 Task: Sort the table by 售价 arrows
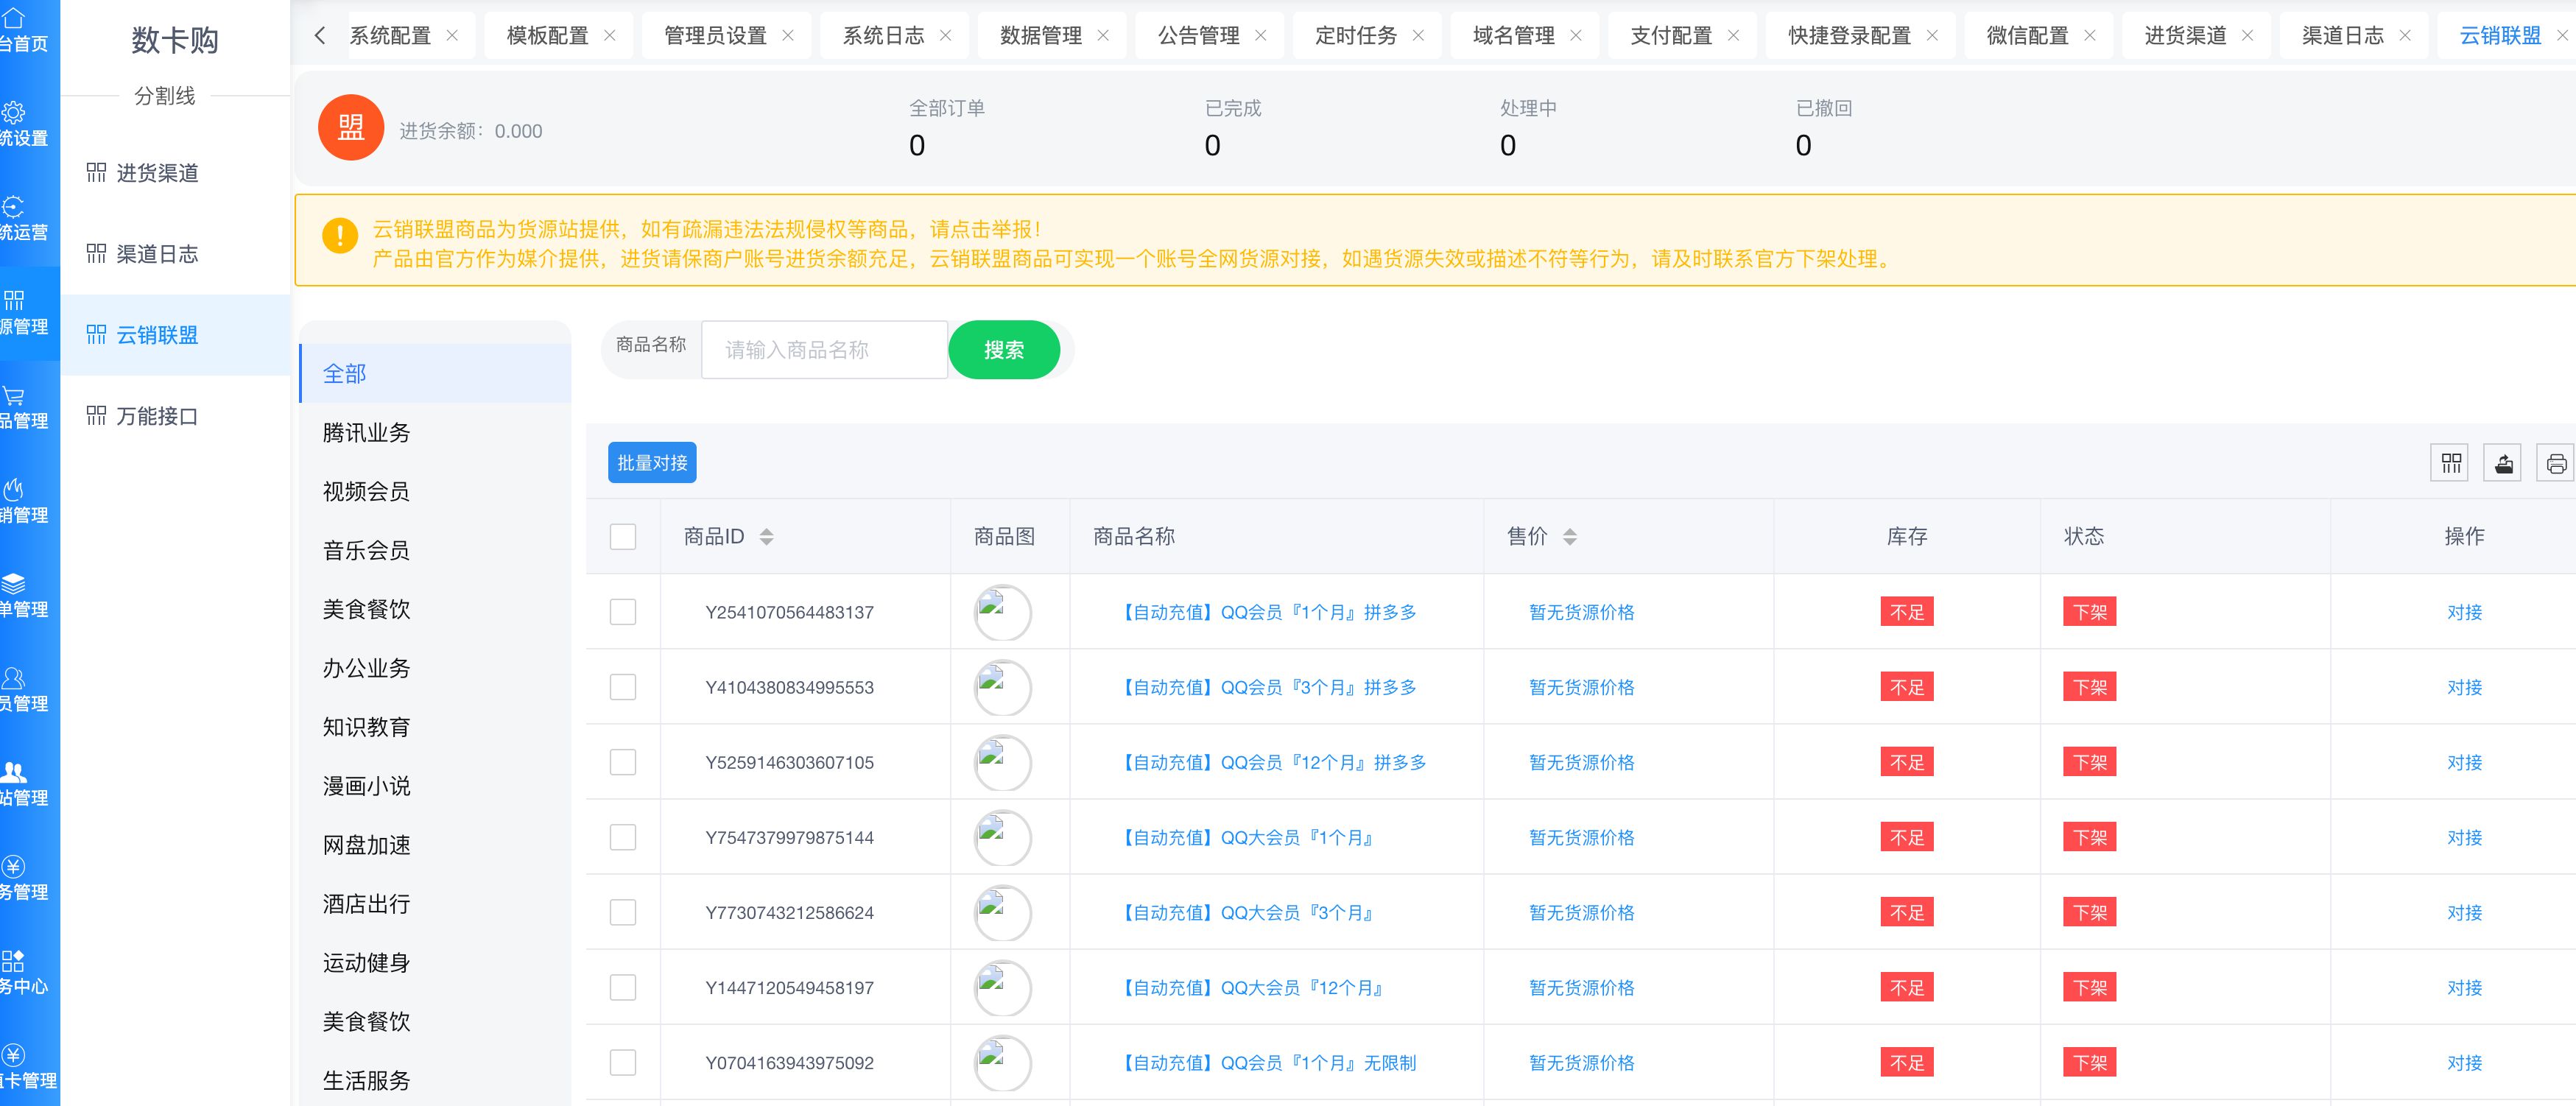point(1570,537)
